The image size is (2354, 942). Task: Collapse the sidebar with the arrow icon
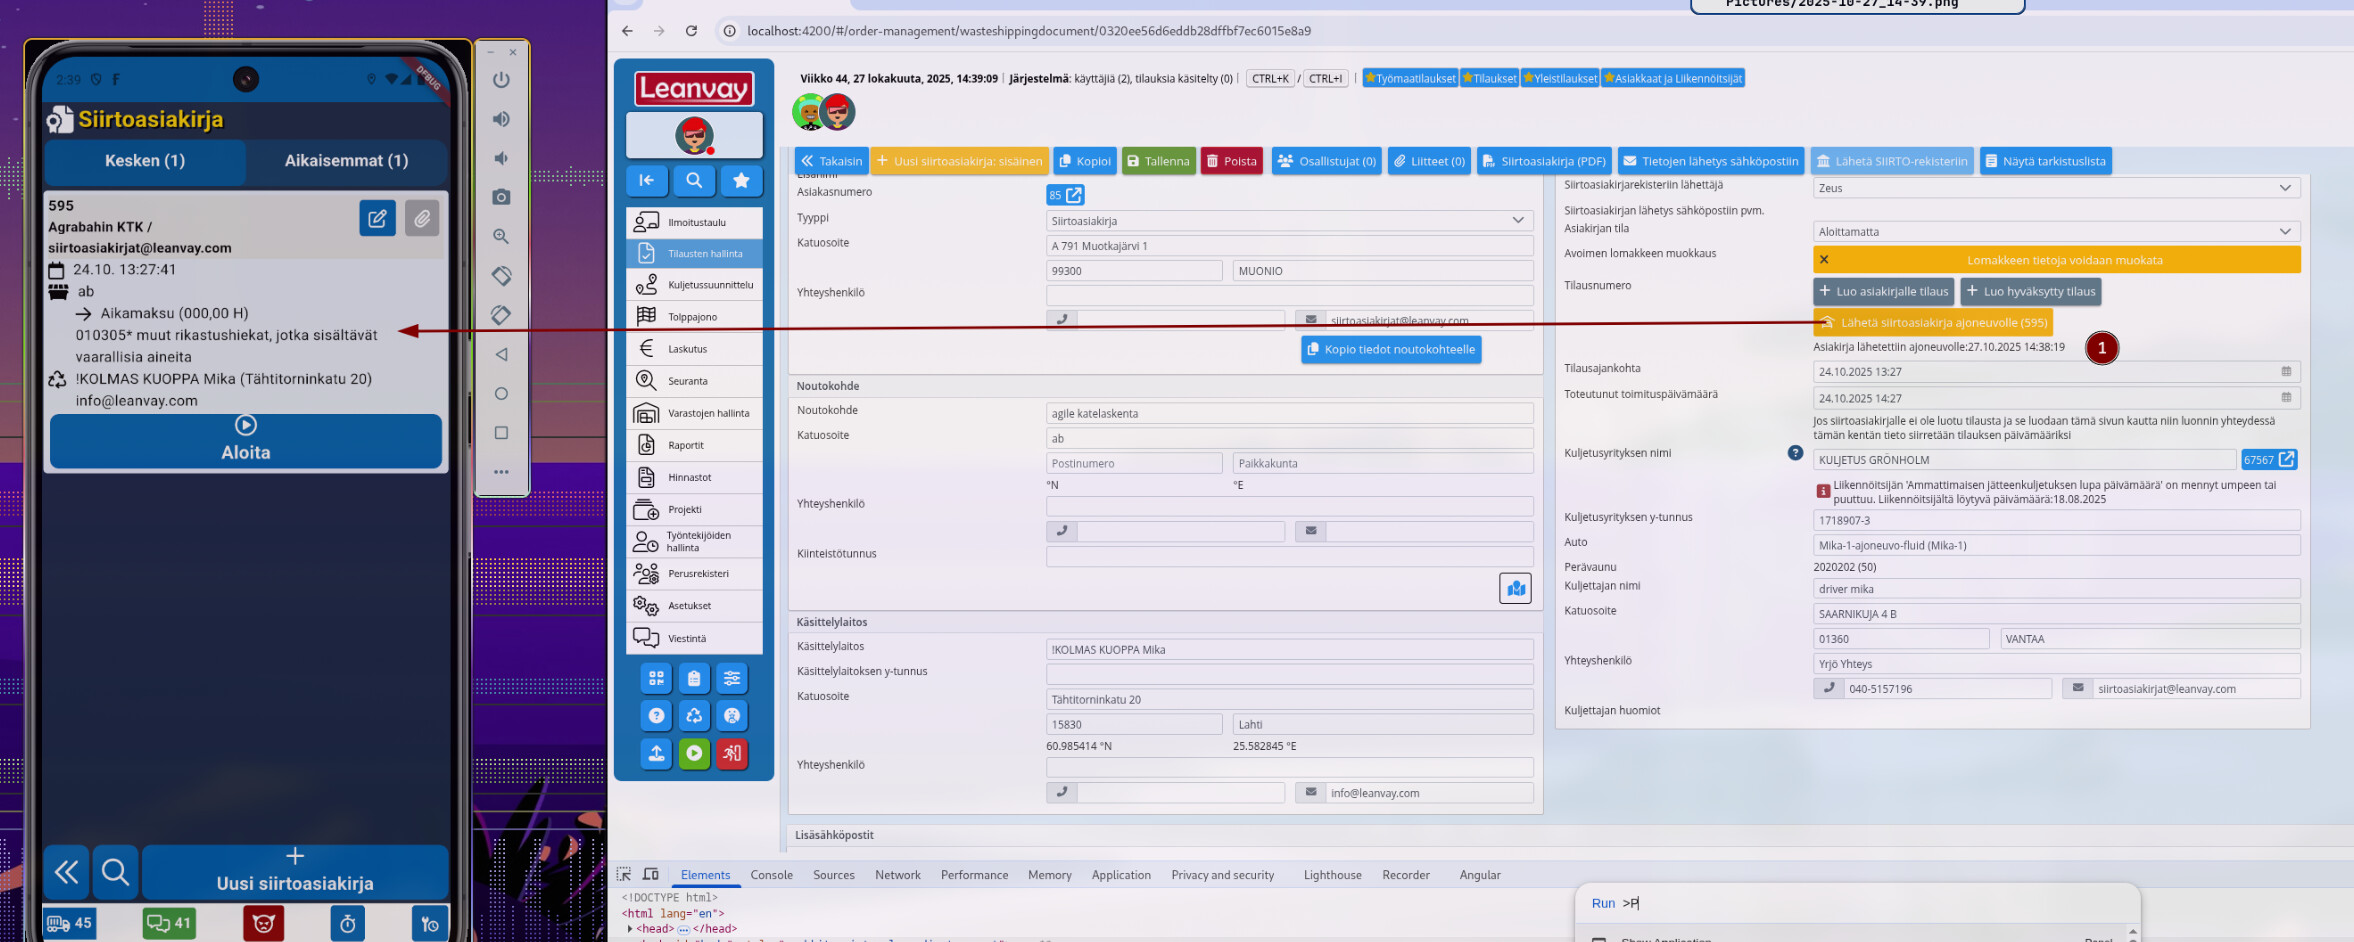click(x=647, y=180)
